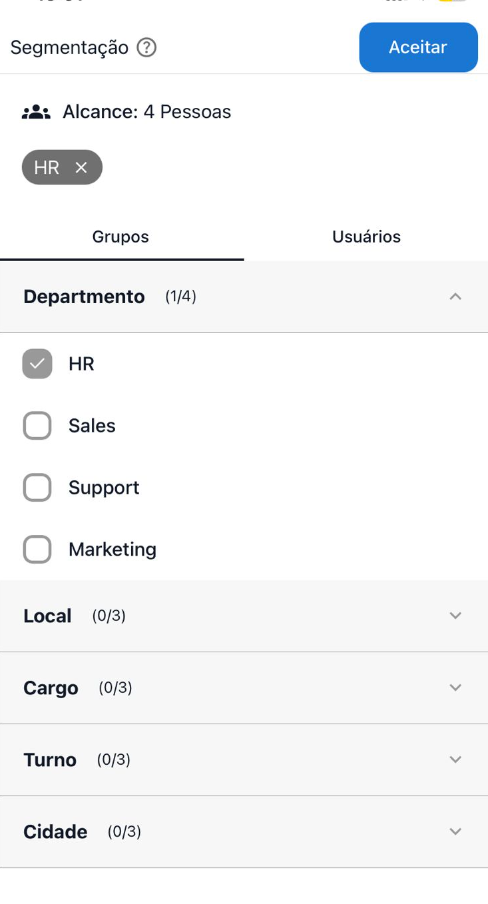The width and height of the screenshot is (488, 904).
Task: Uncheck the HR department checkbox
Action: coord(37,364)
